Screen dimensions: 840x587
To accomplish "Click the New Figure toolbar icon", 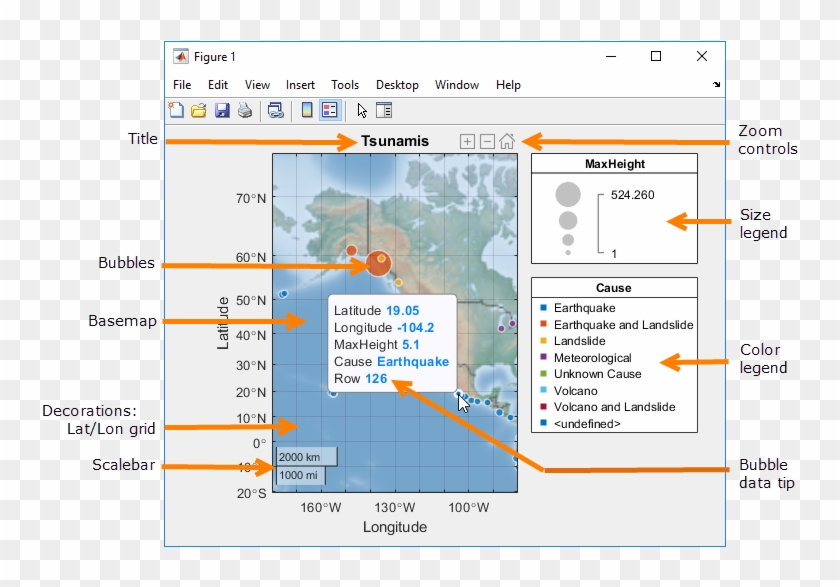I will click(177, 110).
